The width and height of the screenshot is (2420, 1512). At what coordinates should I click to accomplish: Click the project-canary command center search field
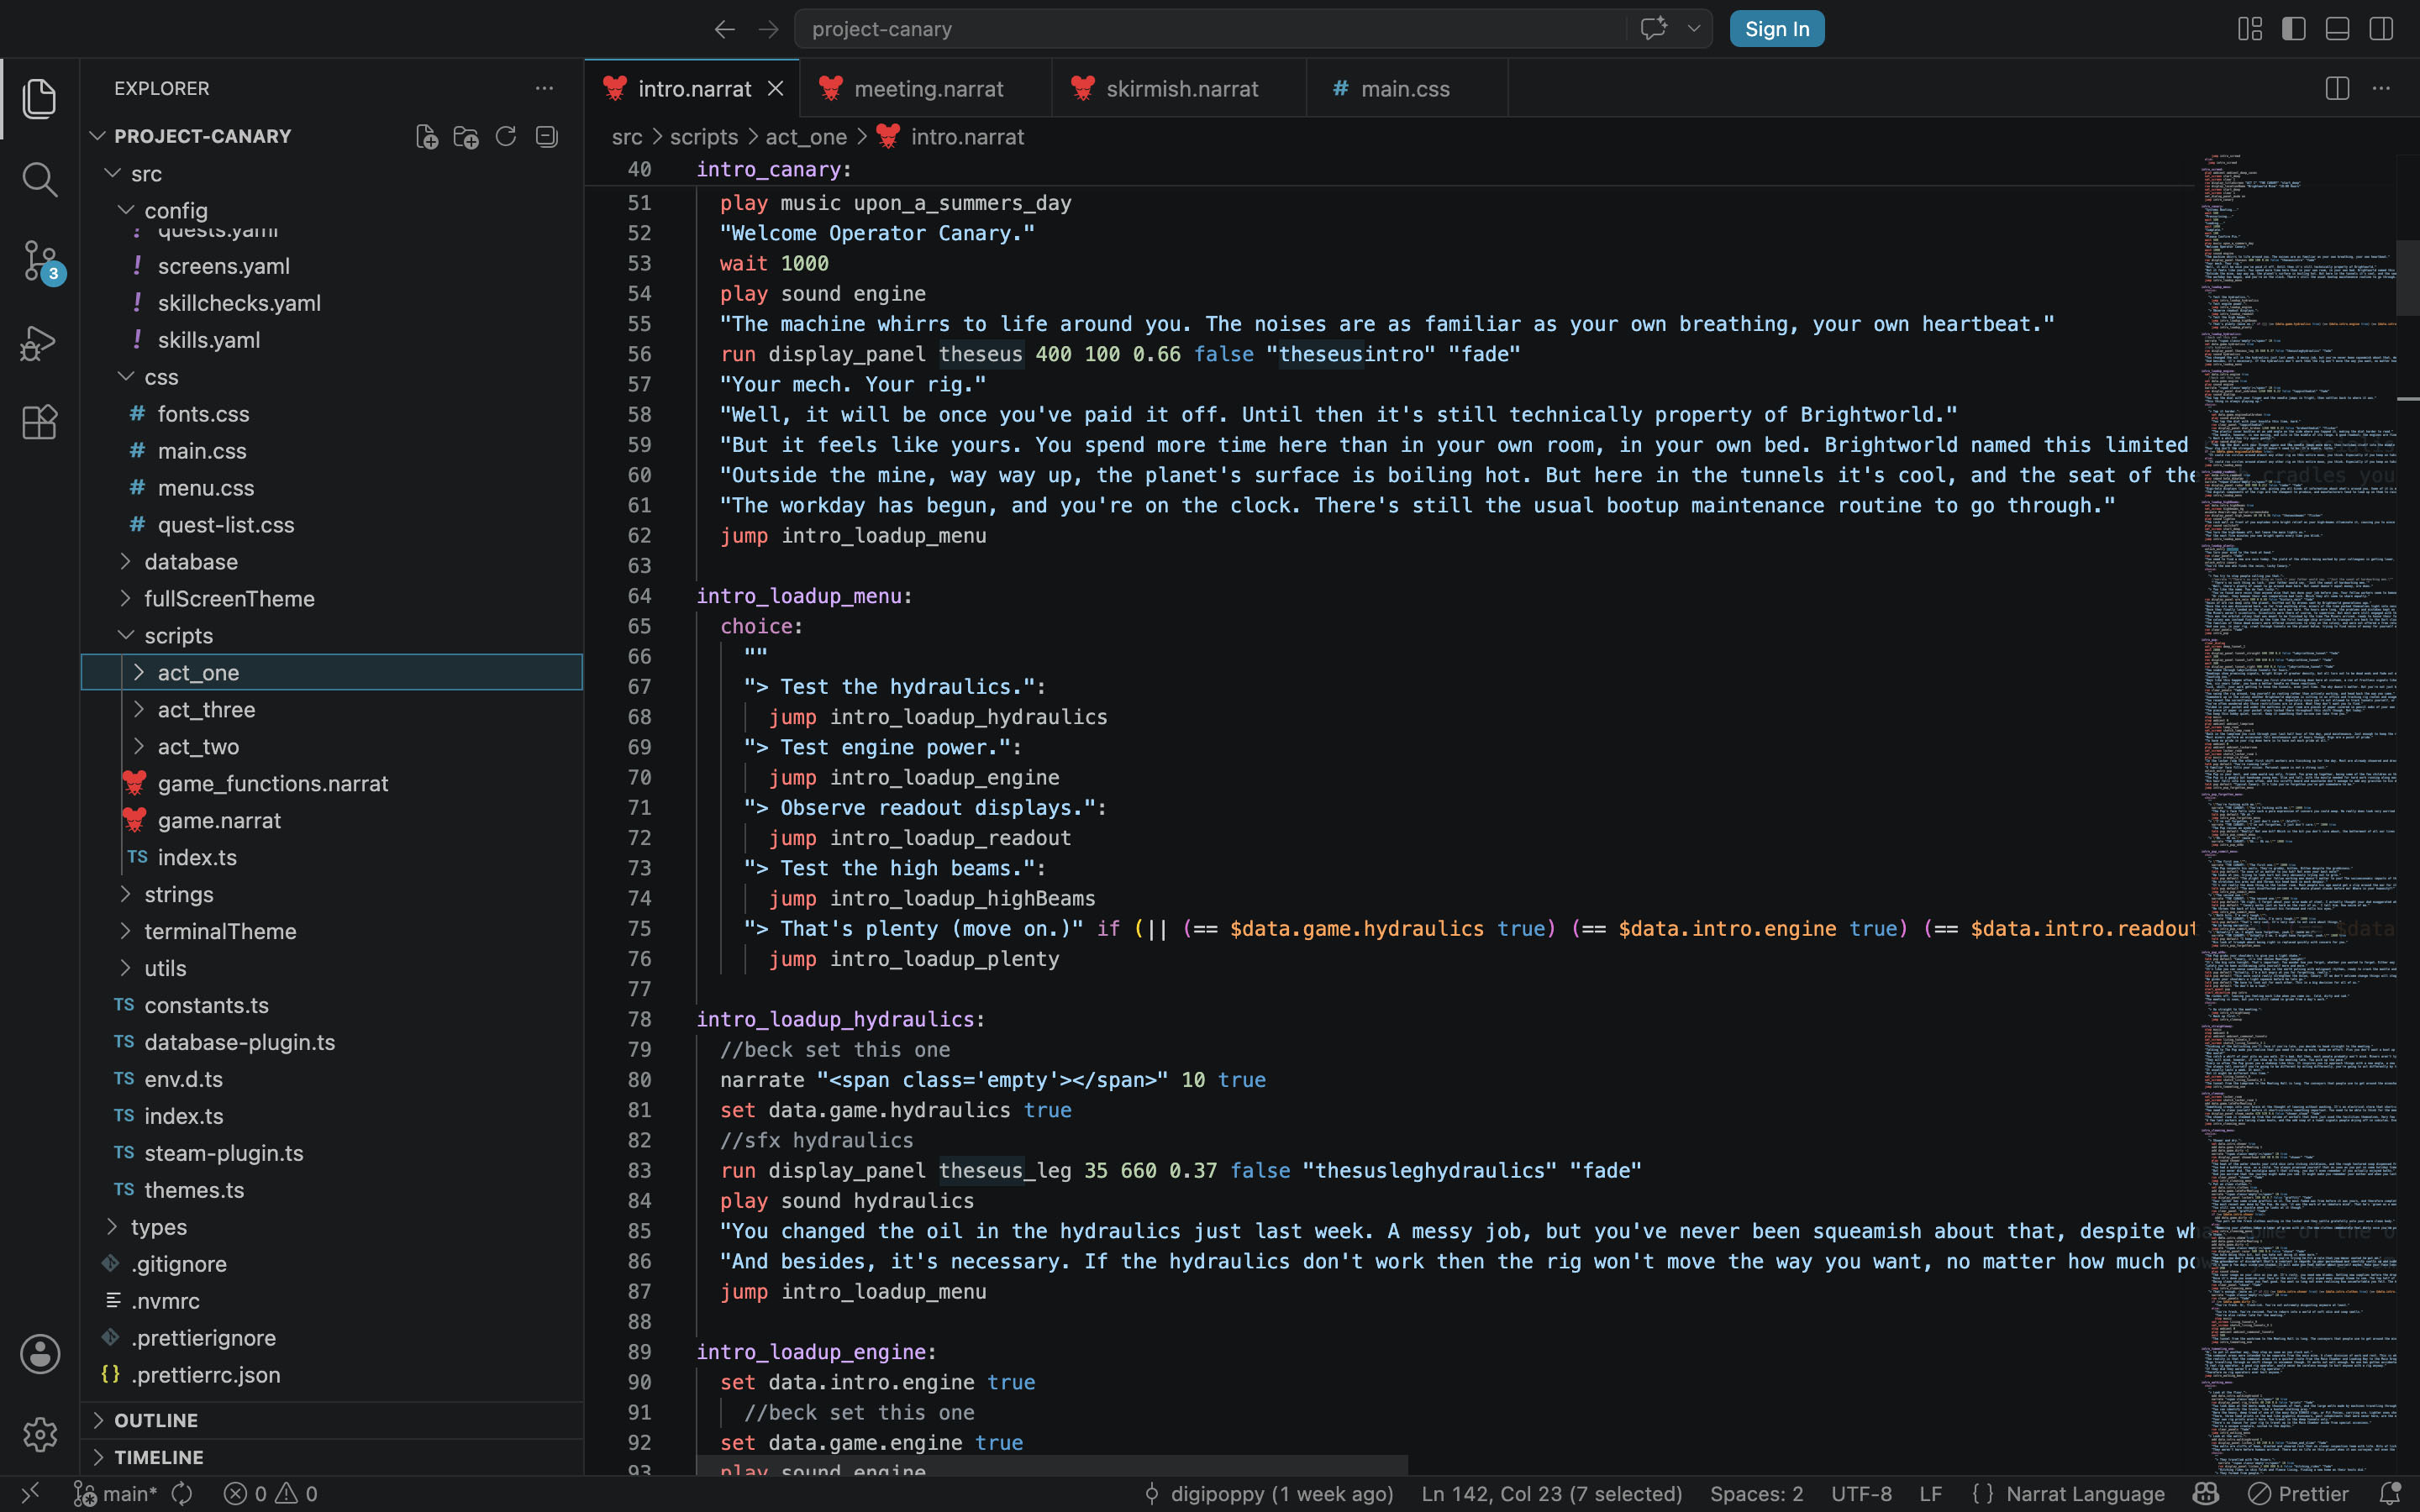click(x=1210, y=29)
